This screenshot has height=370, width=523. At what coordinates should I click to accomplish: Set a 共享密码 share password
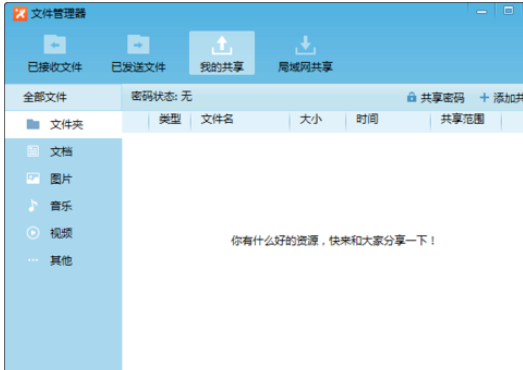coord(442,98)
